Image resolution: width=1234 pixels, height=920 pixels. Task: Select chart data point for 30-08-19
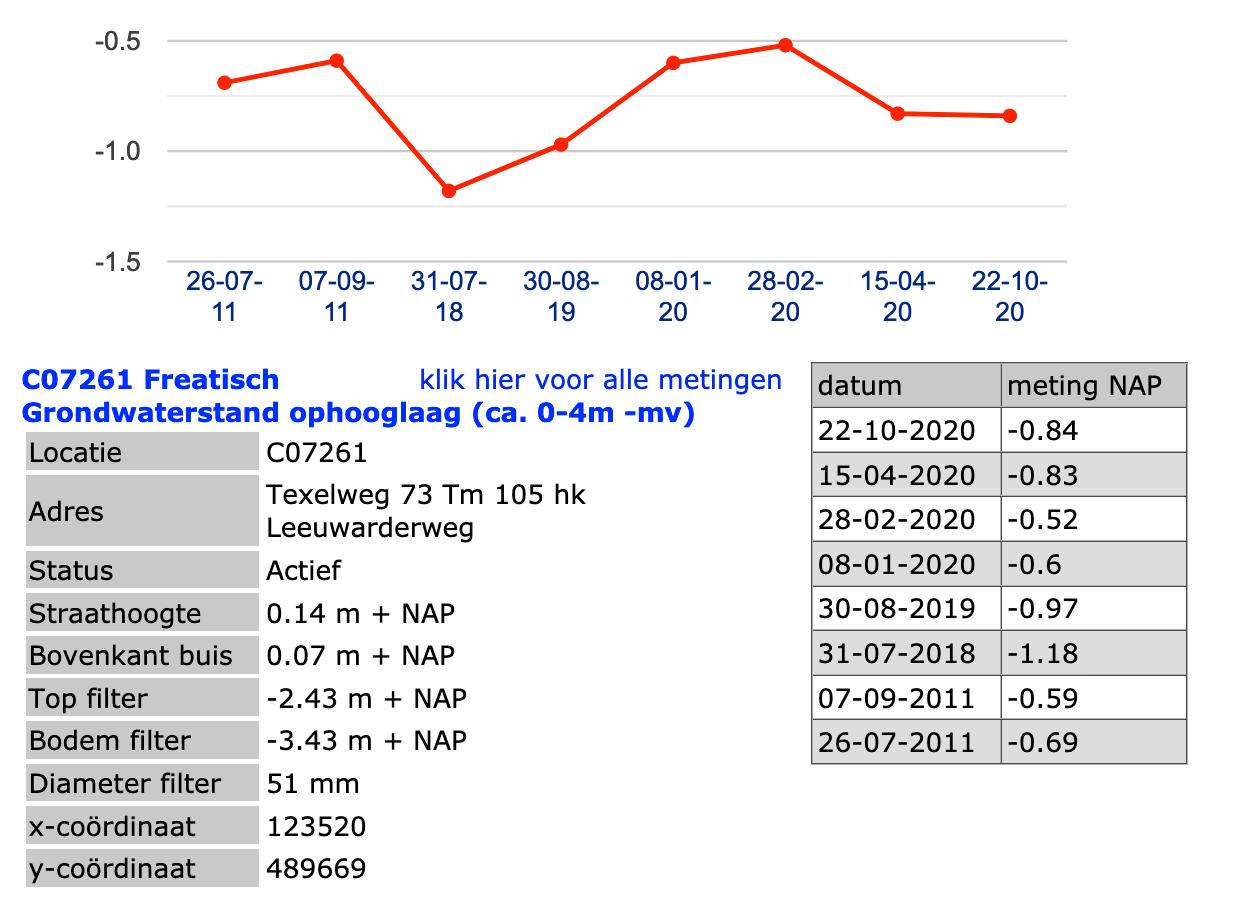pos(561,144)
